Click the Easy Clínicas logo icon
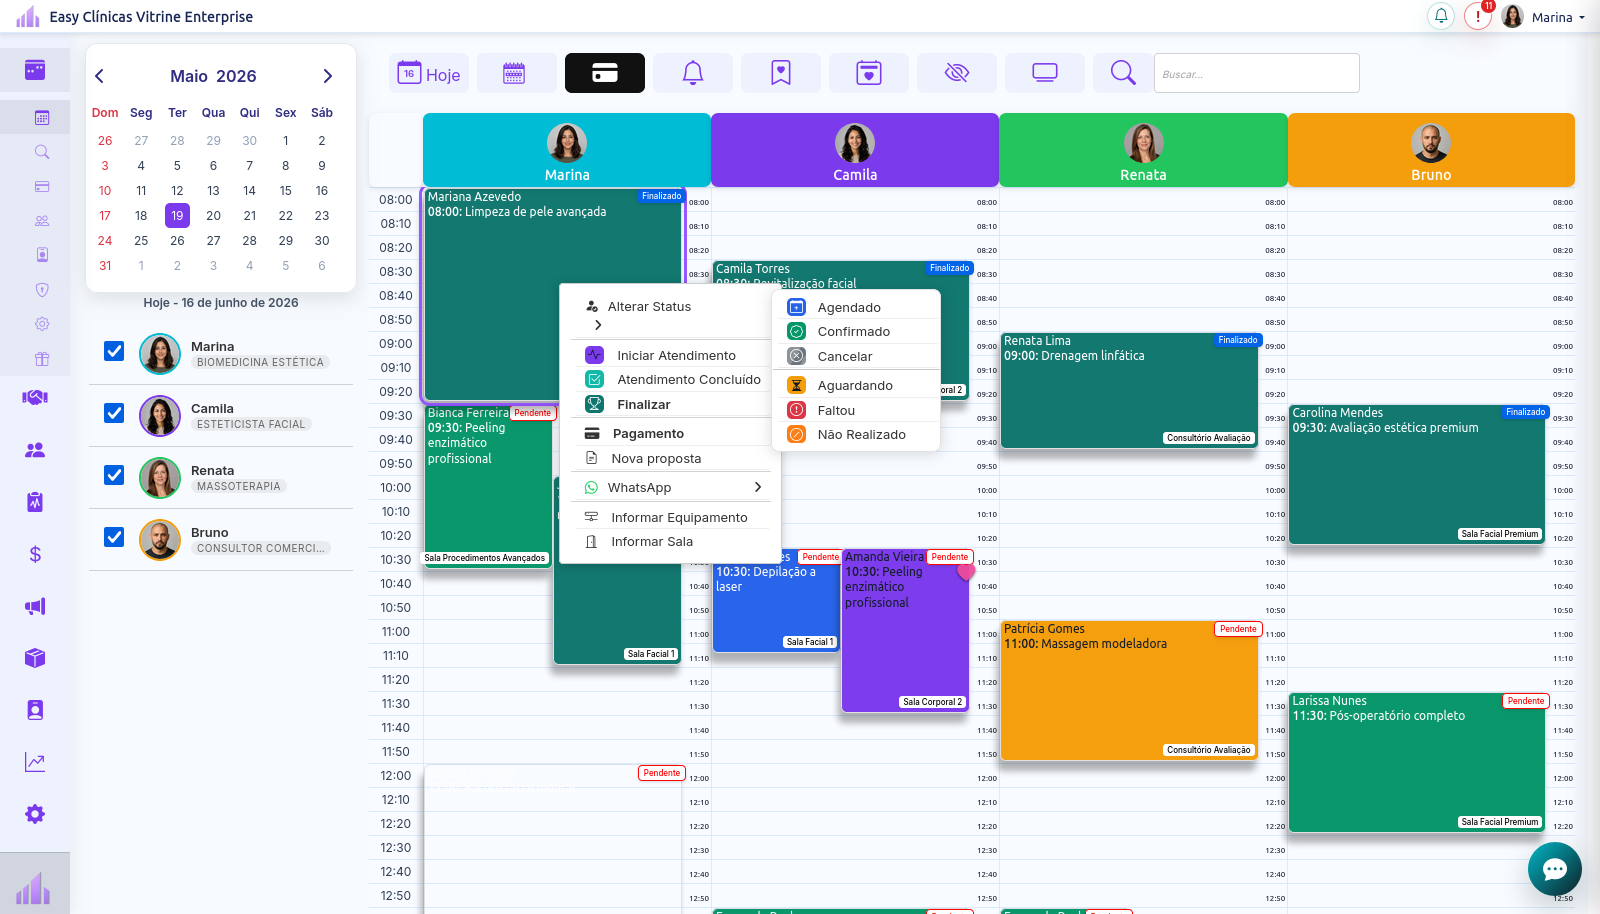 (28, 16)
